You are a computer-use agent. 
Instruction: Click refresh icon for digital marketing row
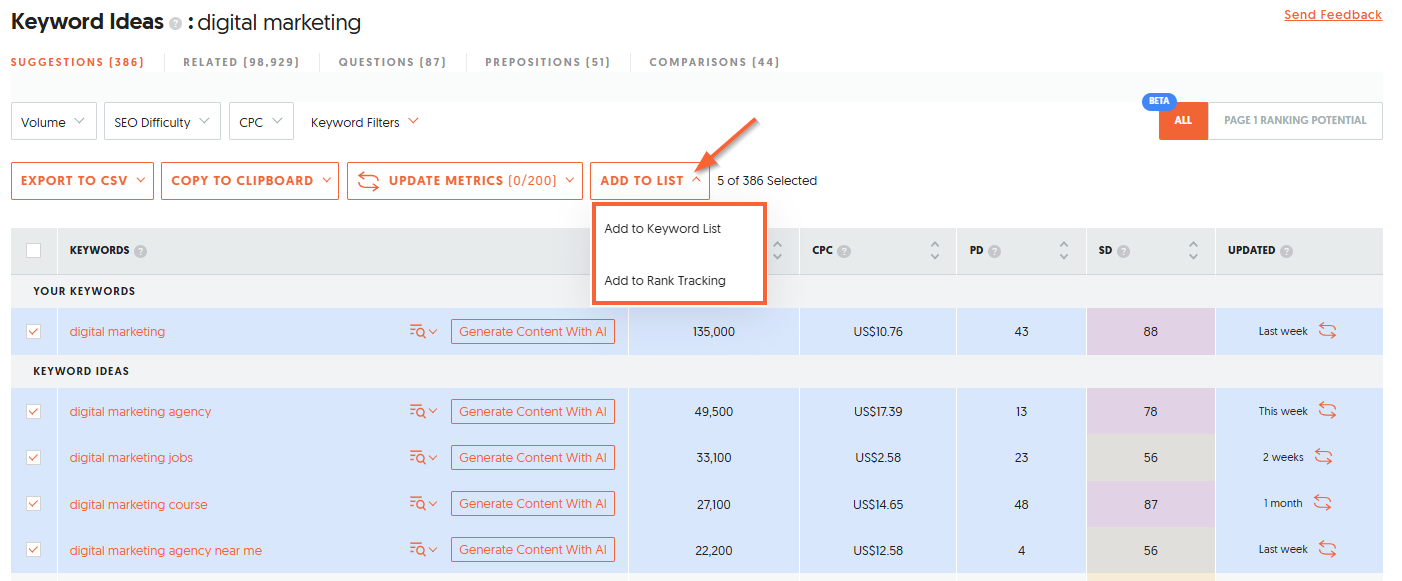pos(1327,331)
